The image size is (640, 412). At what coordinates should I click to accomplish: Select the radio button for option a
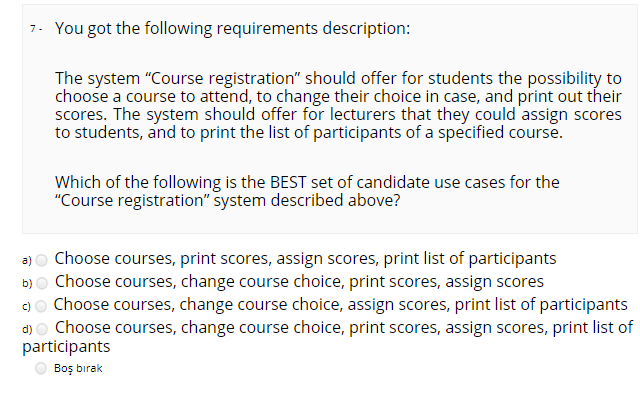pos(42,260)
